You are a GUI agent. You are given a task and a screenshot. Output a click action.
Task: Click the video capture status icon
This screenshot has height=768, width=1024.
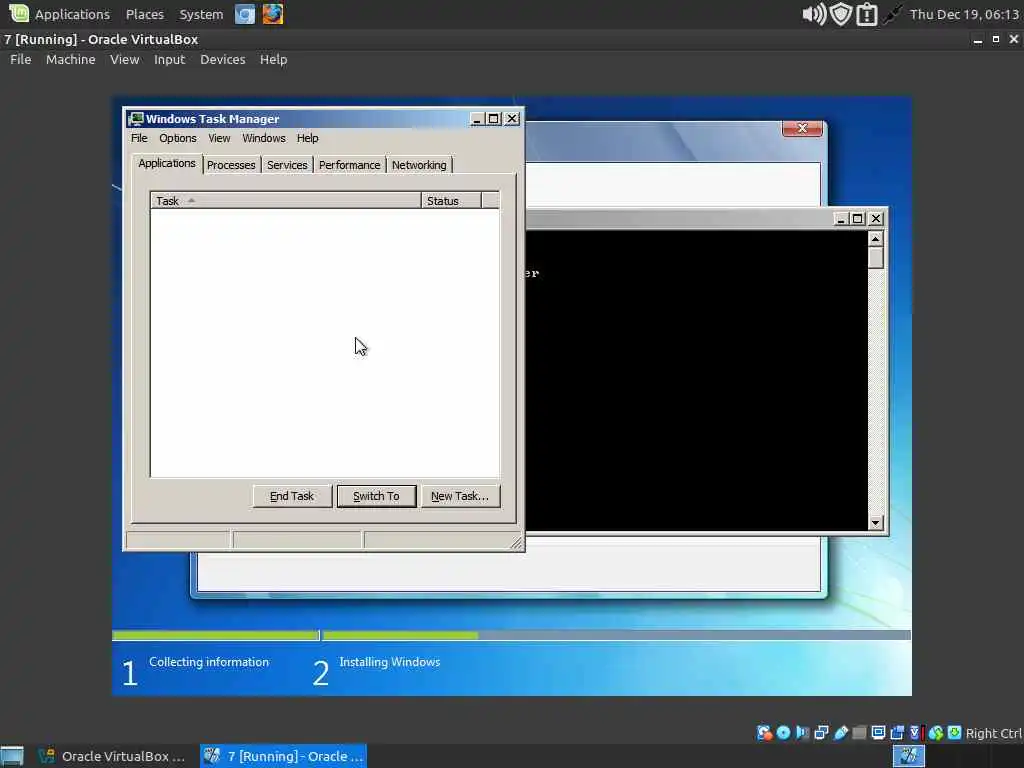click(897, 733)
